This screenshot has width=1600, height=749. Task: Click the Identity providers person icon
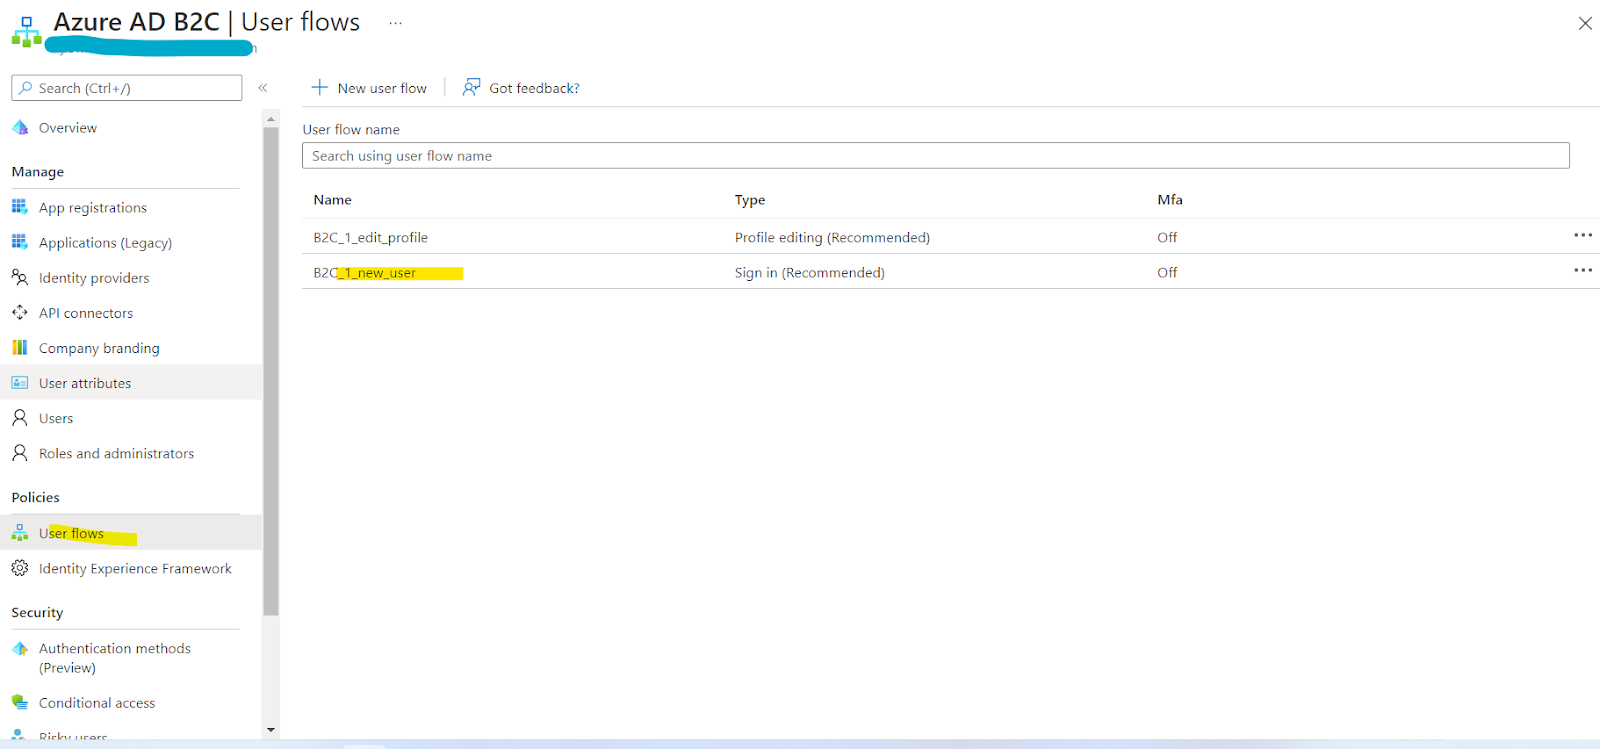point(20,277)
